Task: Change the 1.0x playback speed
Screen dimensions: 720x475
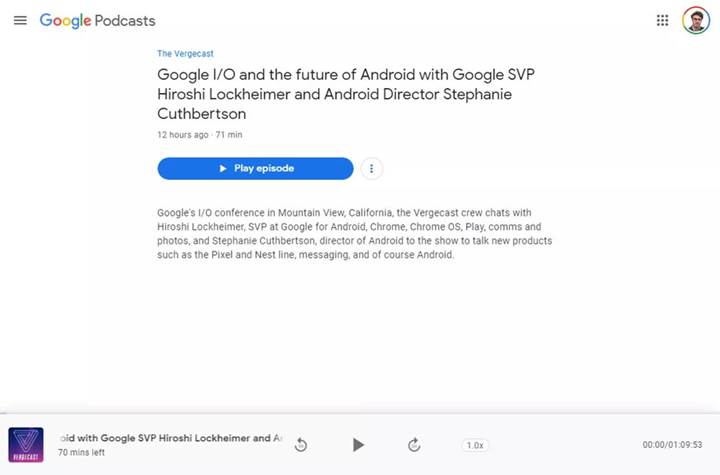Action: 475,445
